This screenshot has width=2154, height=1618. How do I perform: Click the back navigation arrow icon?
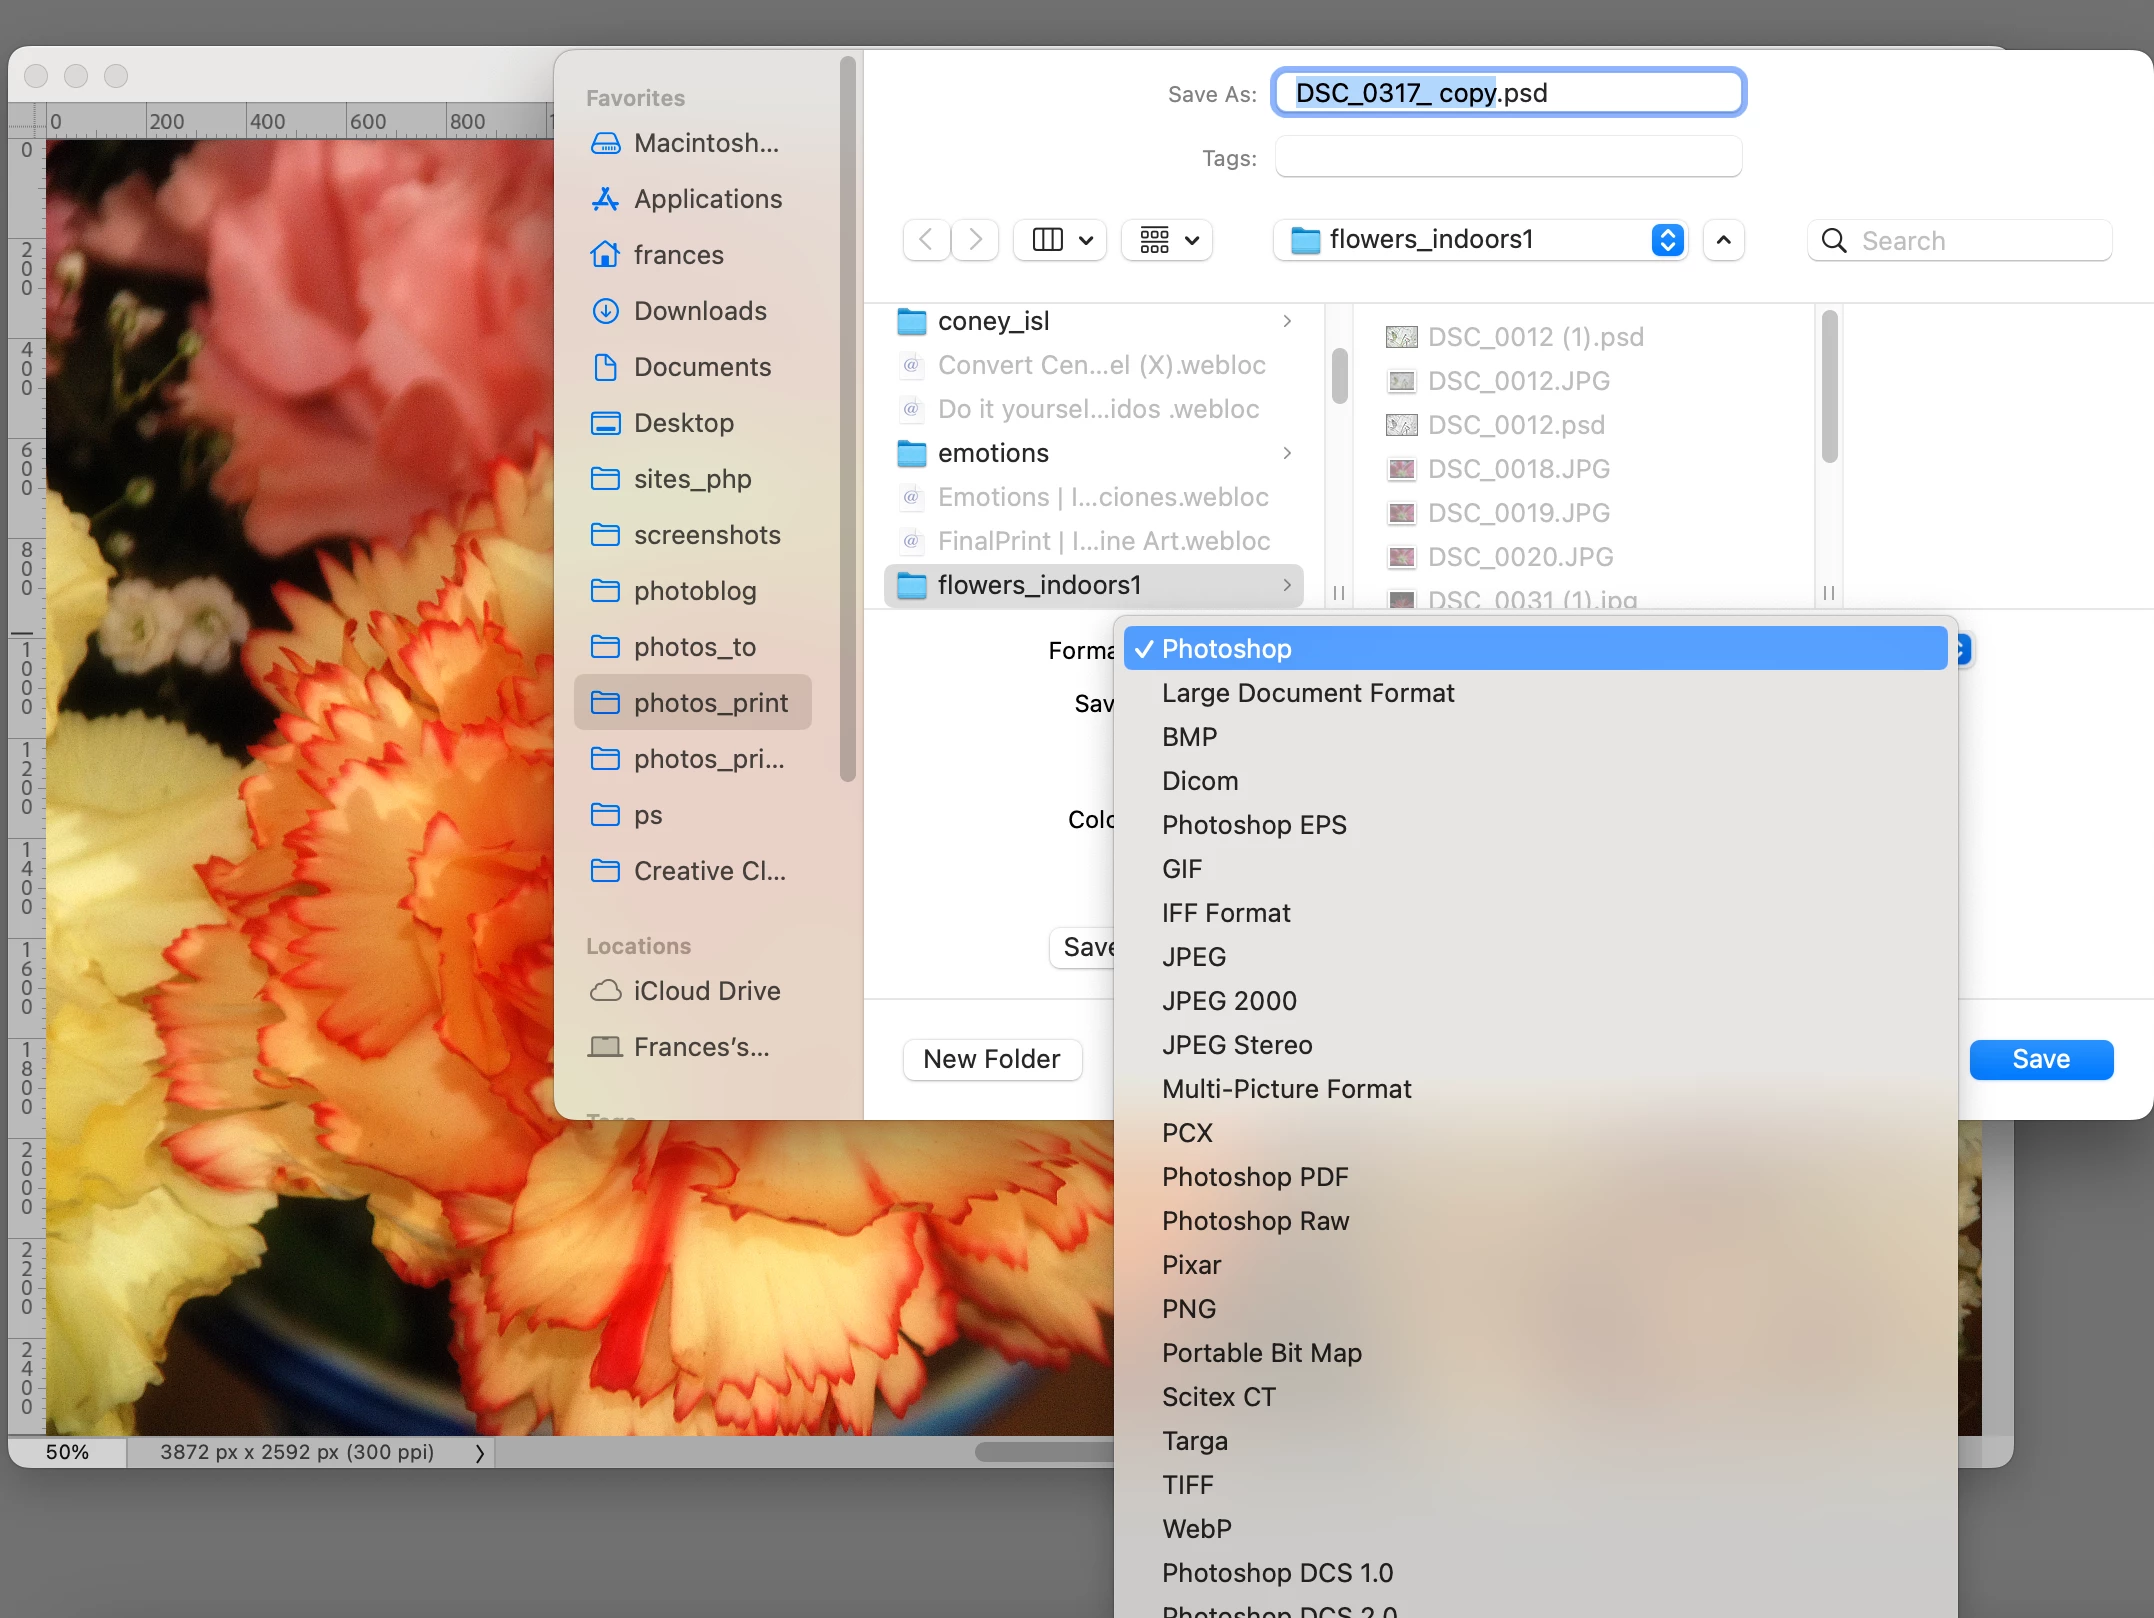coord(926,240)
